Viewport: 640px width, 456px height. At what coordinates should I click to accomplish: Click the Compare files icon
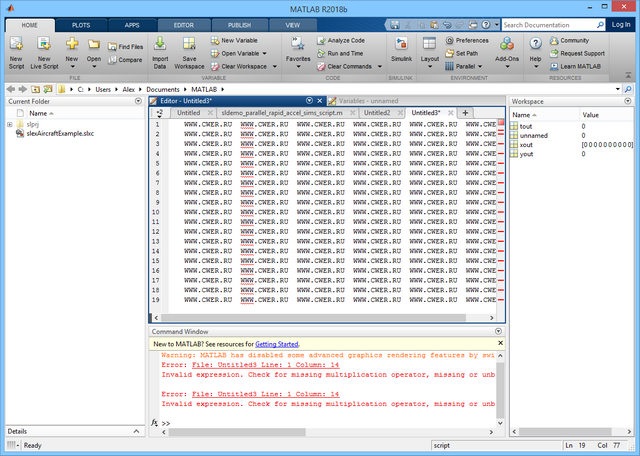pyautogui.click(x=124, y=59)
